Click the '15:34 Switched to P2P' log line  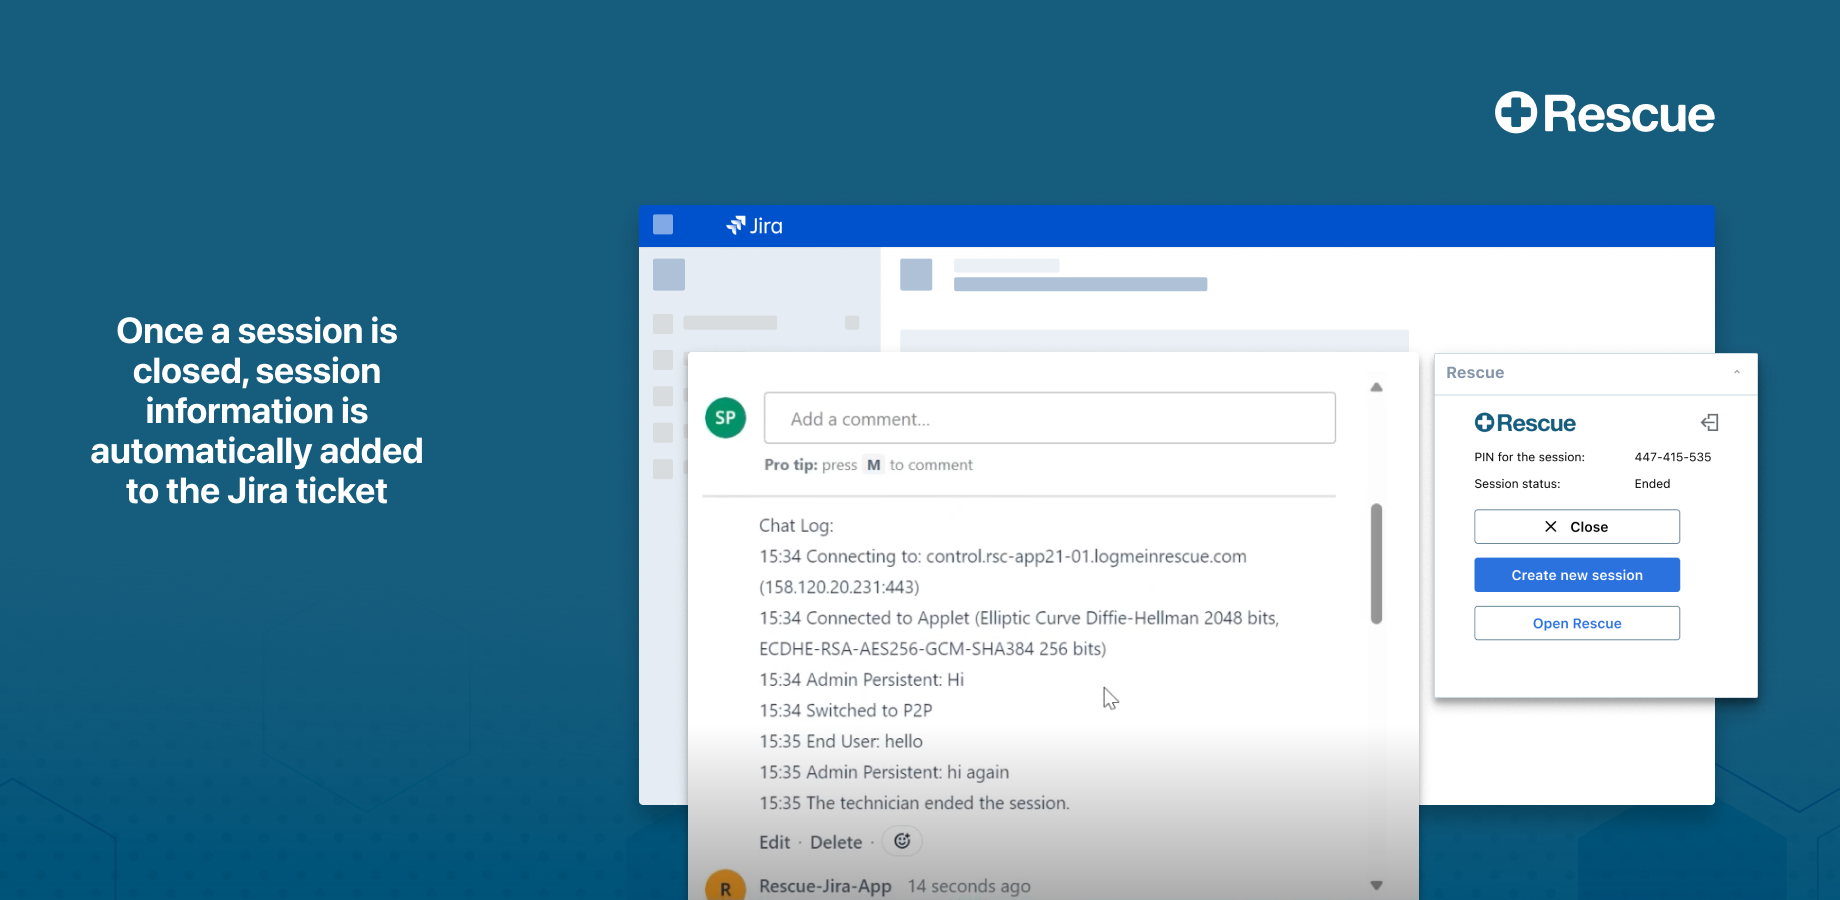845,710
